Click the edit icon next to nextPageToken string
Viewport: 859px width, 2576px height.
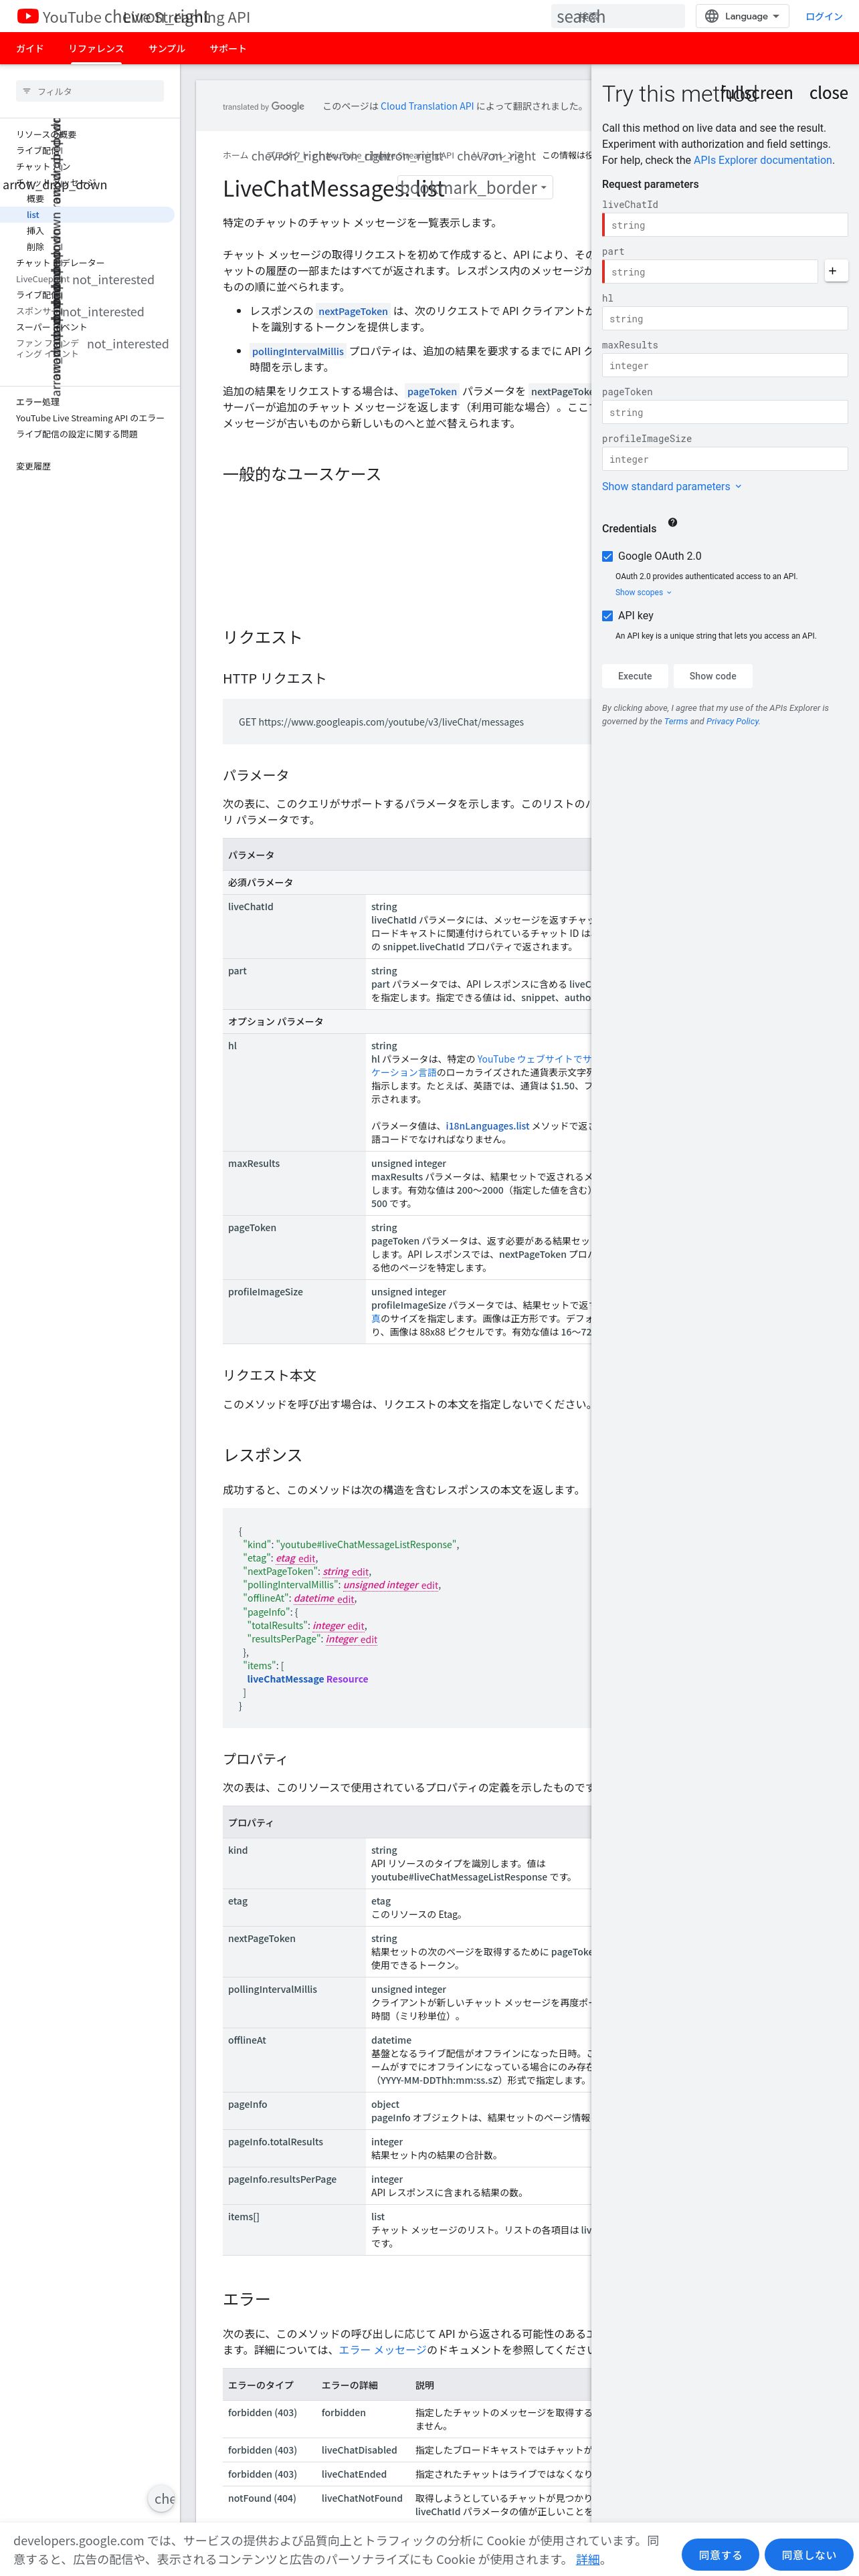point(360,1572)
